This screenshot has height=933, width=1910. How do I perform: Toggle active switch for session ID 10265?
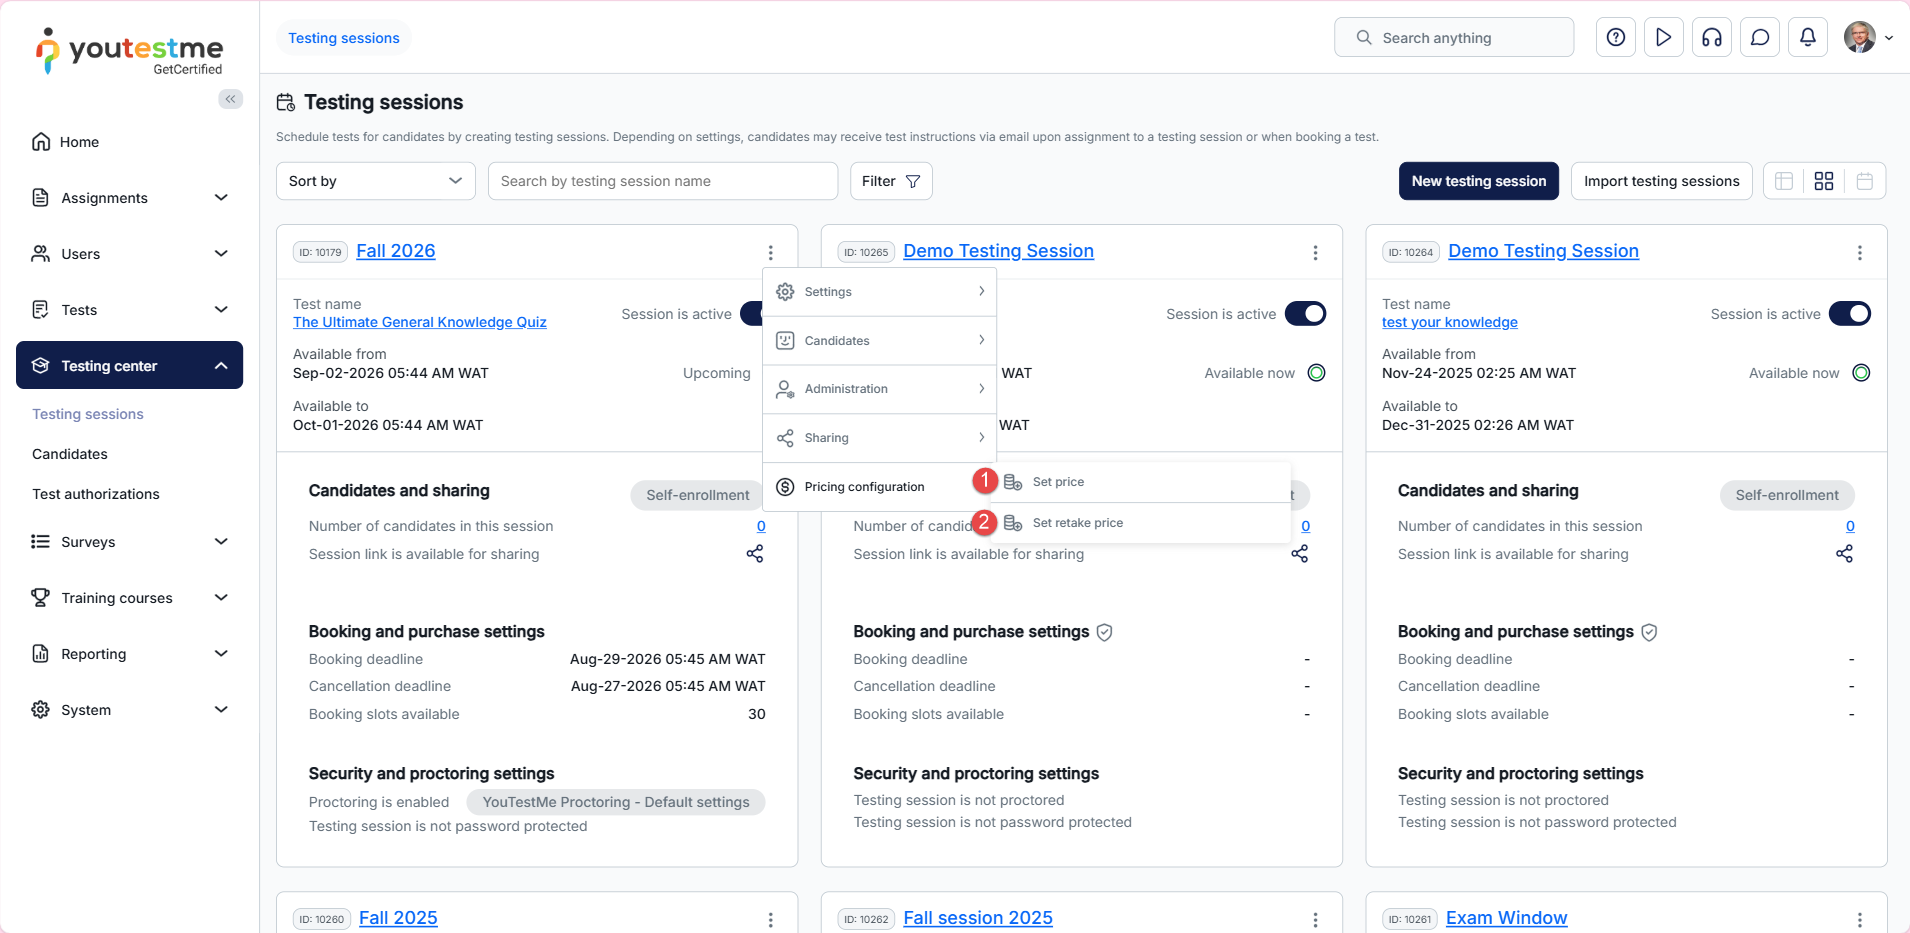[x=1305, y=314]
